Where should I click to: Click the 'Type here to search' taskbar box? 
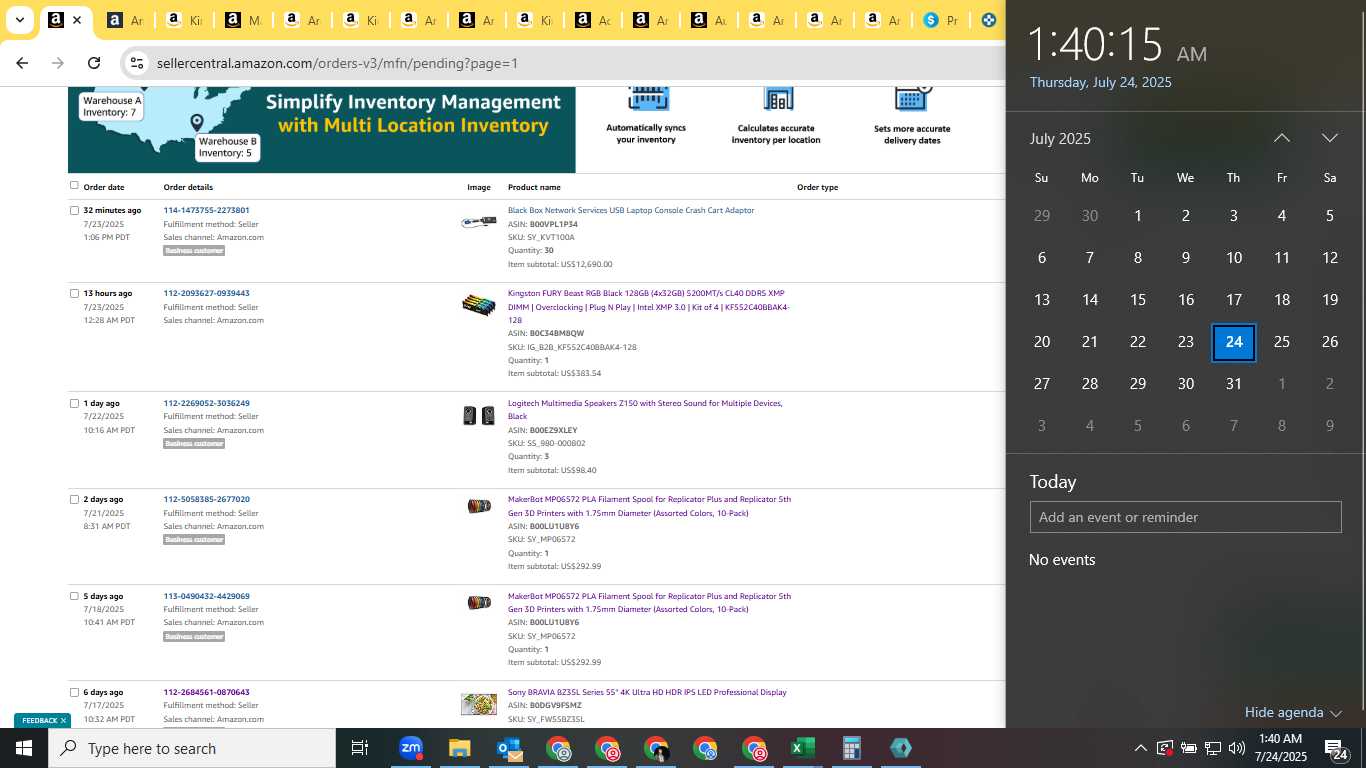click(192, 748)
